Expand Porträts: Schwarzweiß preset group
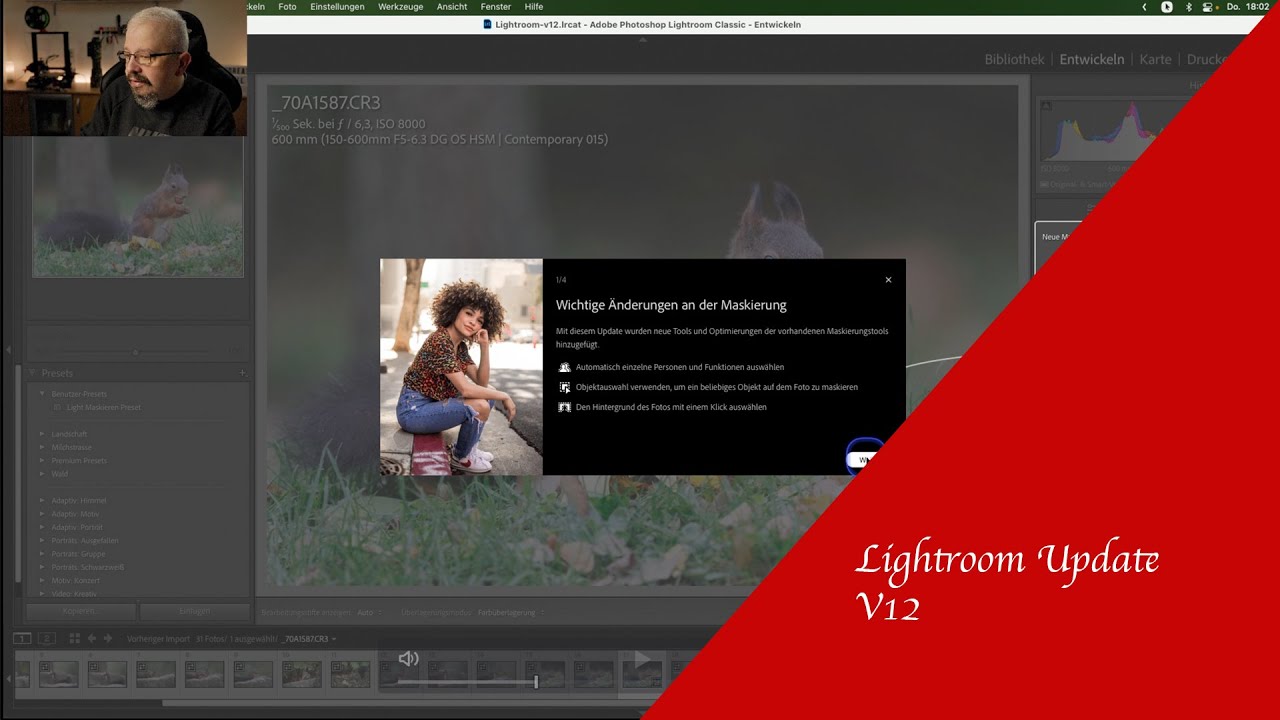1280x720 pixels. point(42,567)
